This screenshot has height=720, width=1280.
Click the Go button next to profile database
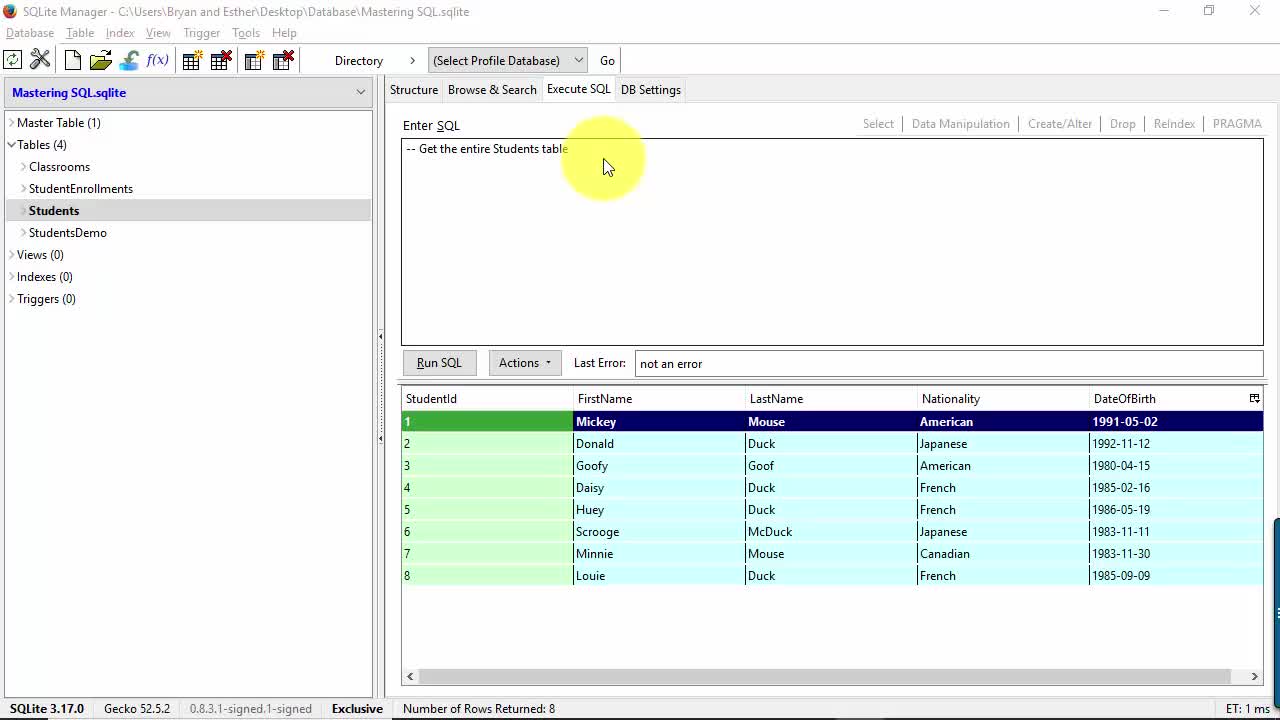607,60
